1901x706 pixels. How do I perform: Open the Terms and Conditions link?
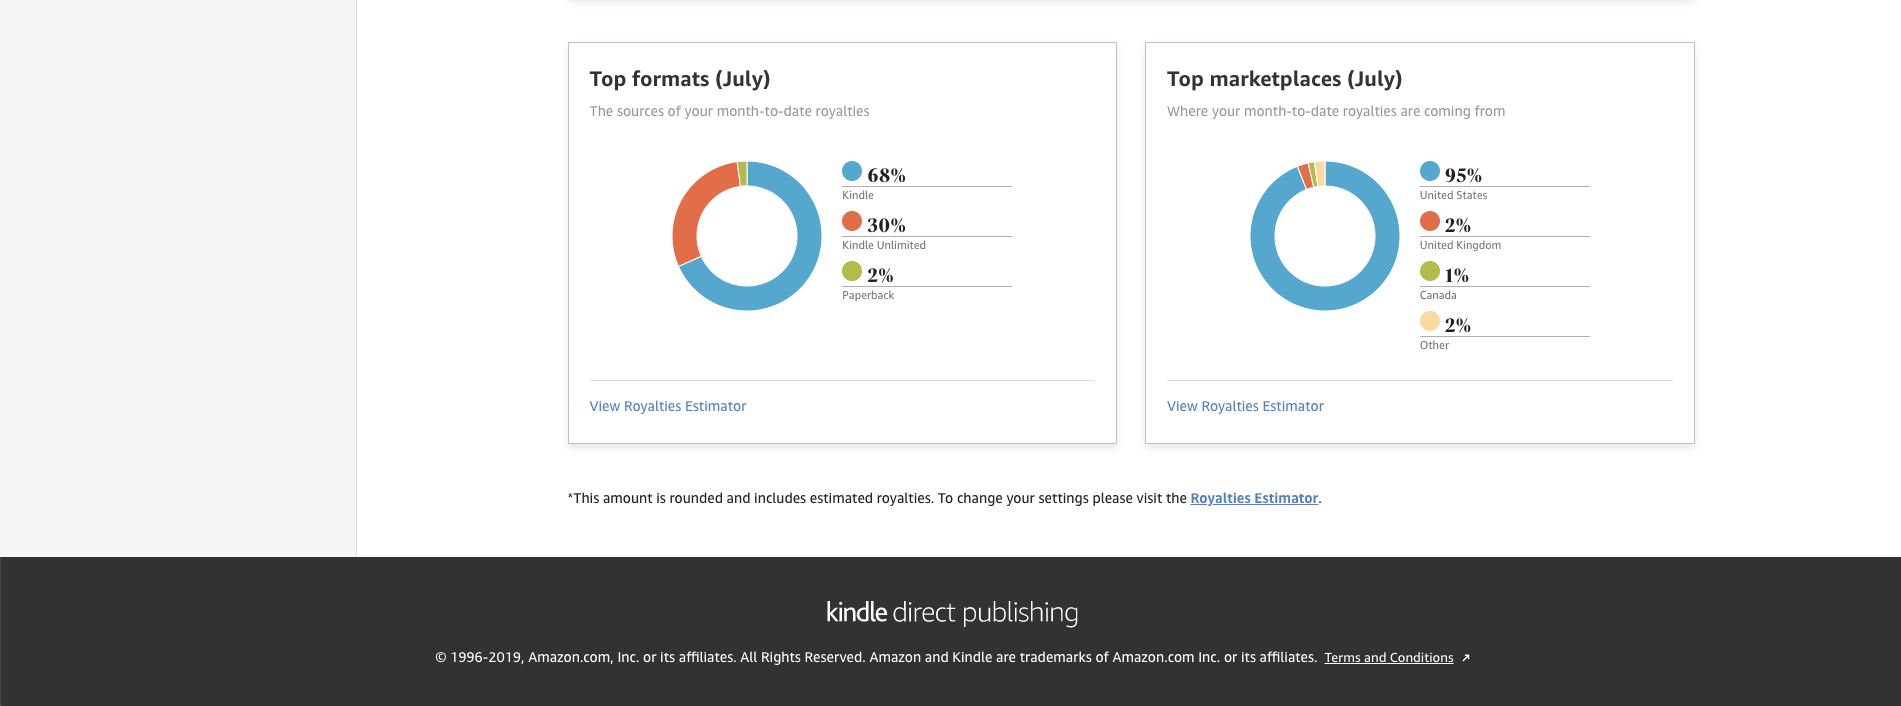click(x=1389, y=657)
